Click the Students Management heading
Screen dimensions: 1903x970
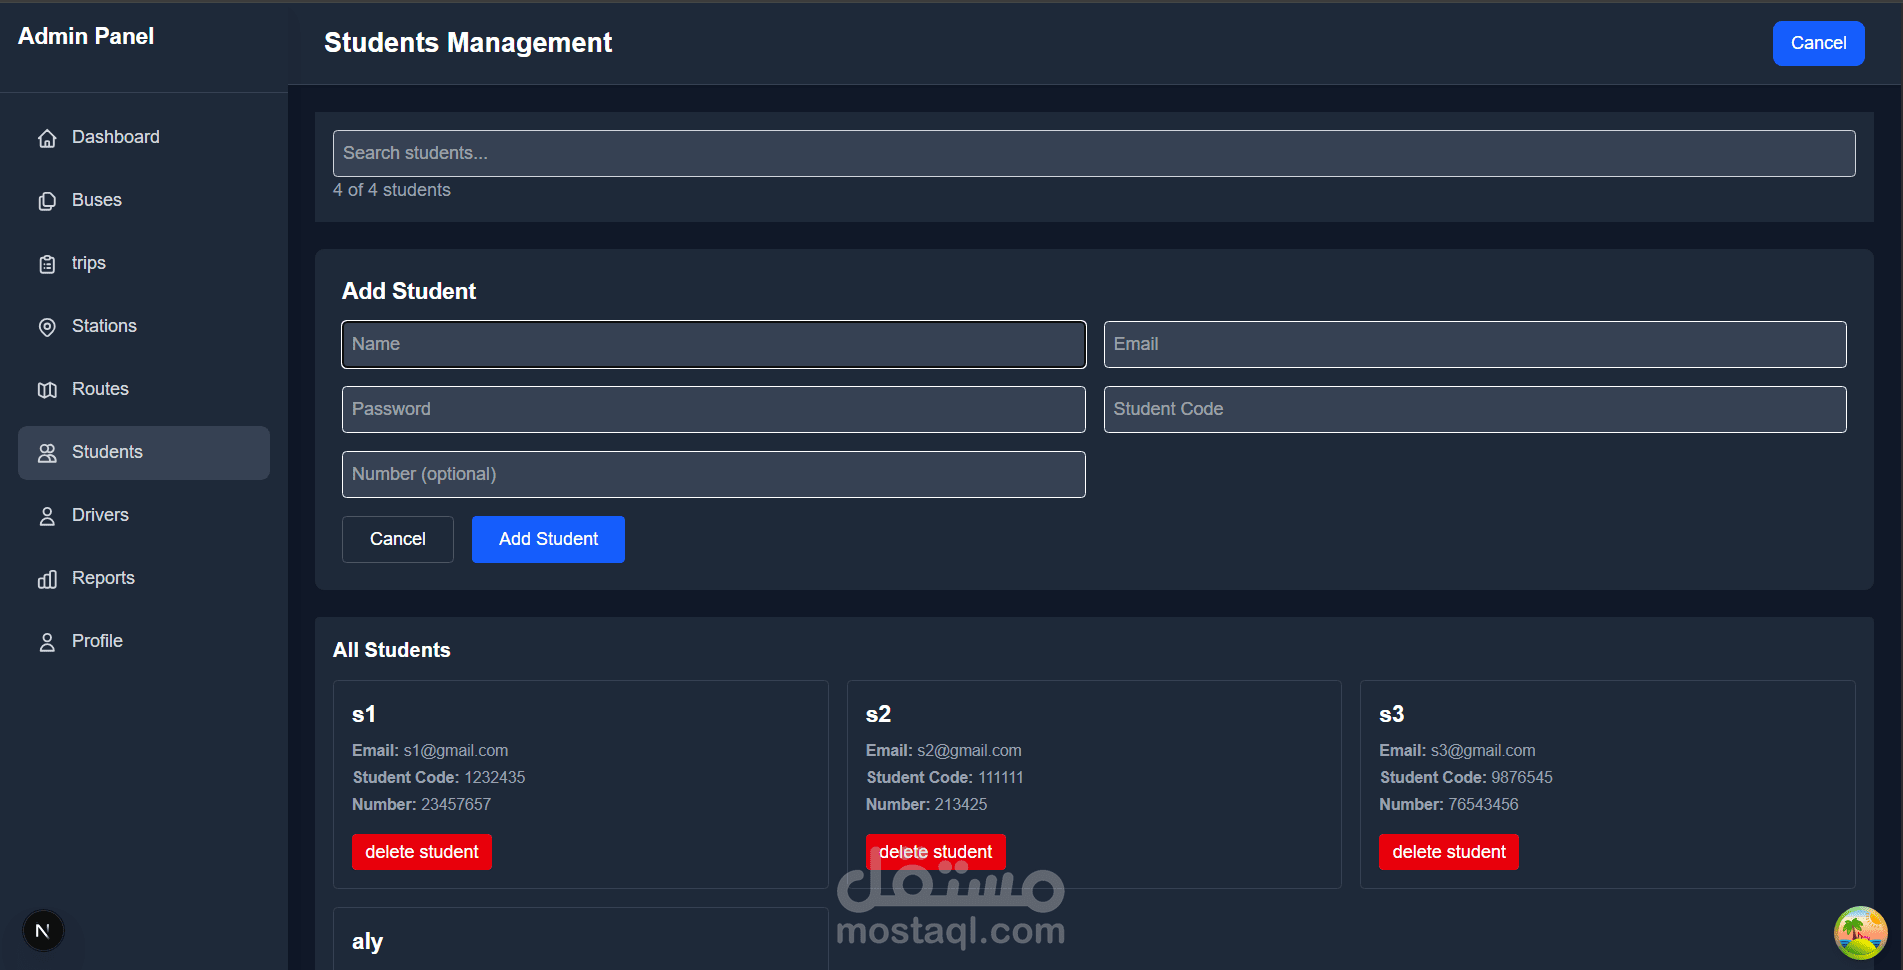(x=468, y=42)
